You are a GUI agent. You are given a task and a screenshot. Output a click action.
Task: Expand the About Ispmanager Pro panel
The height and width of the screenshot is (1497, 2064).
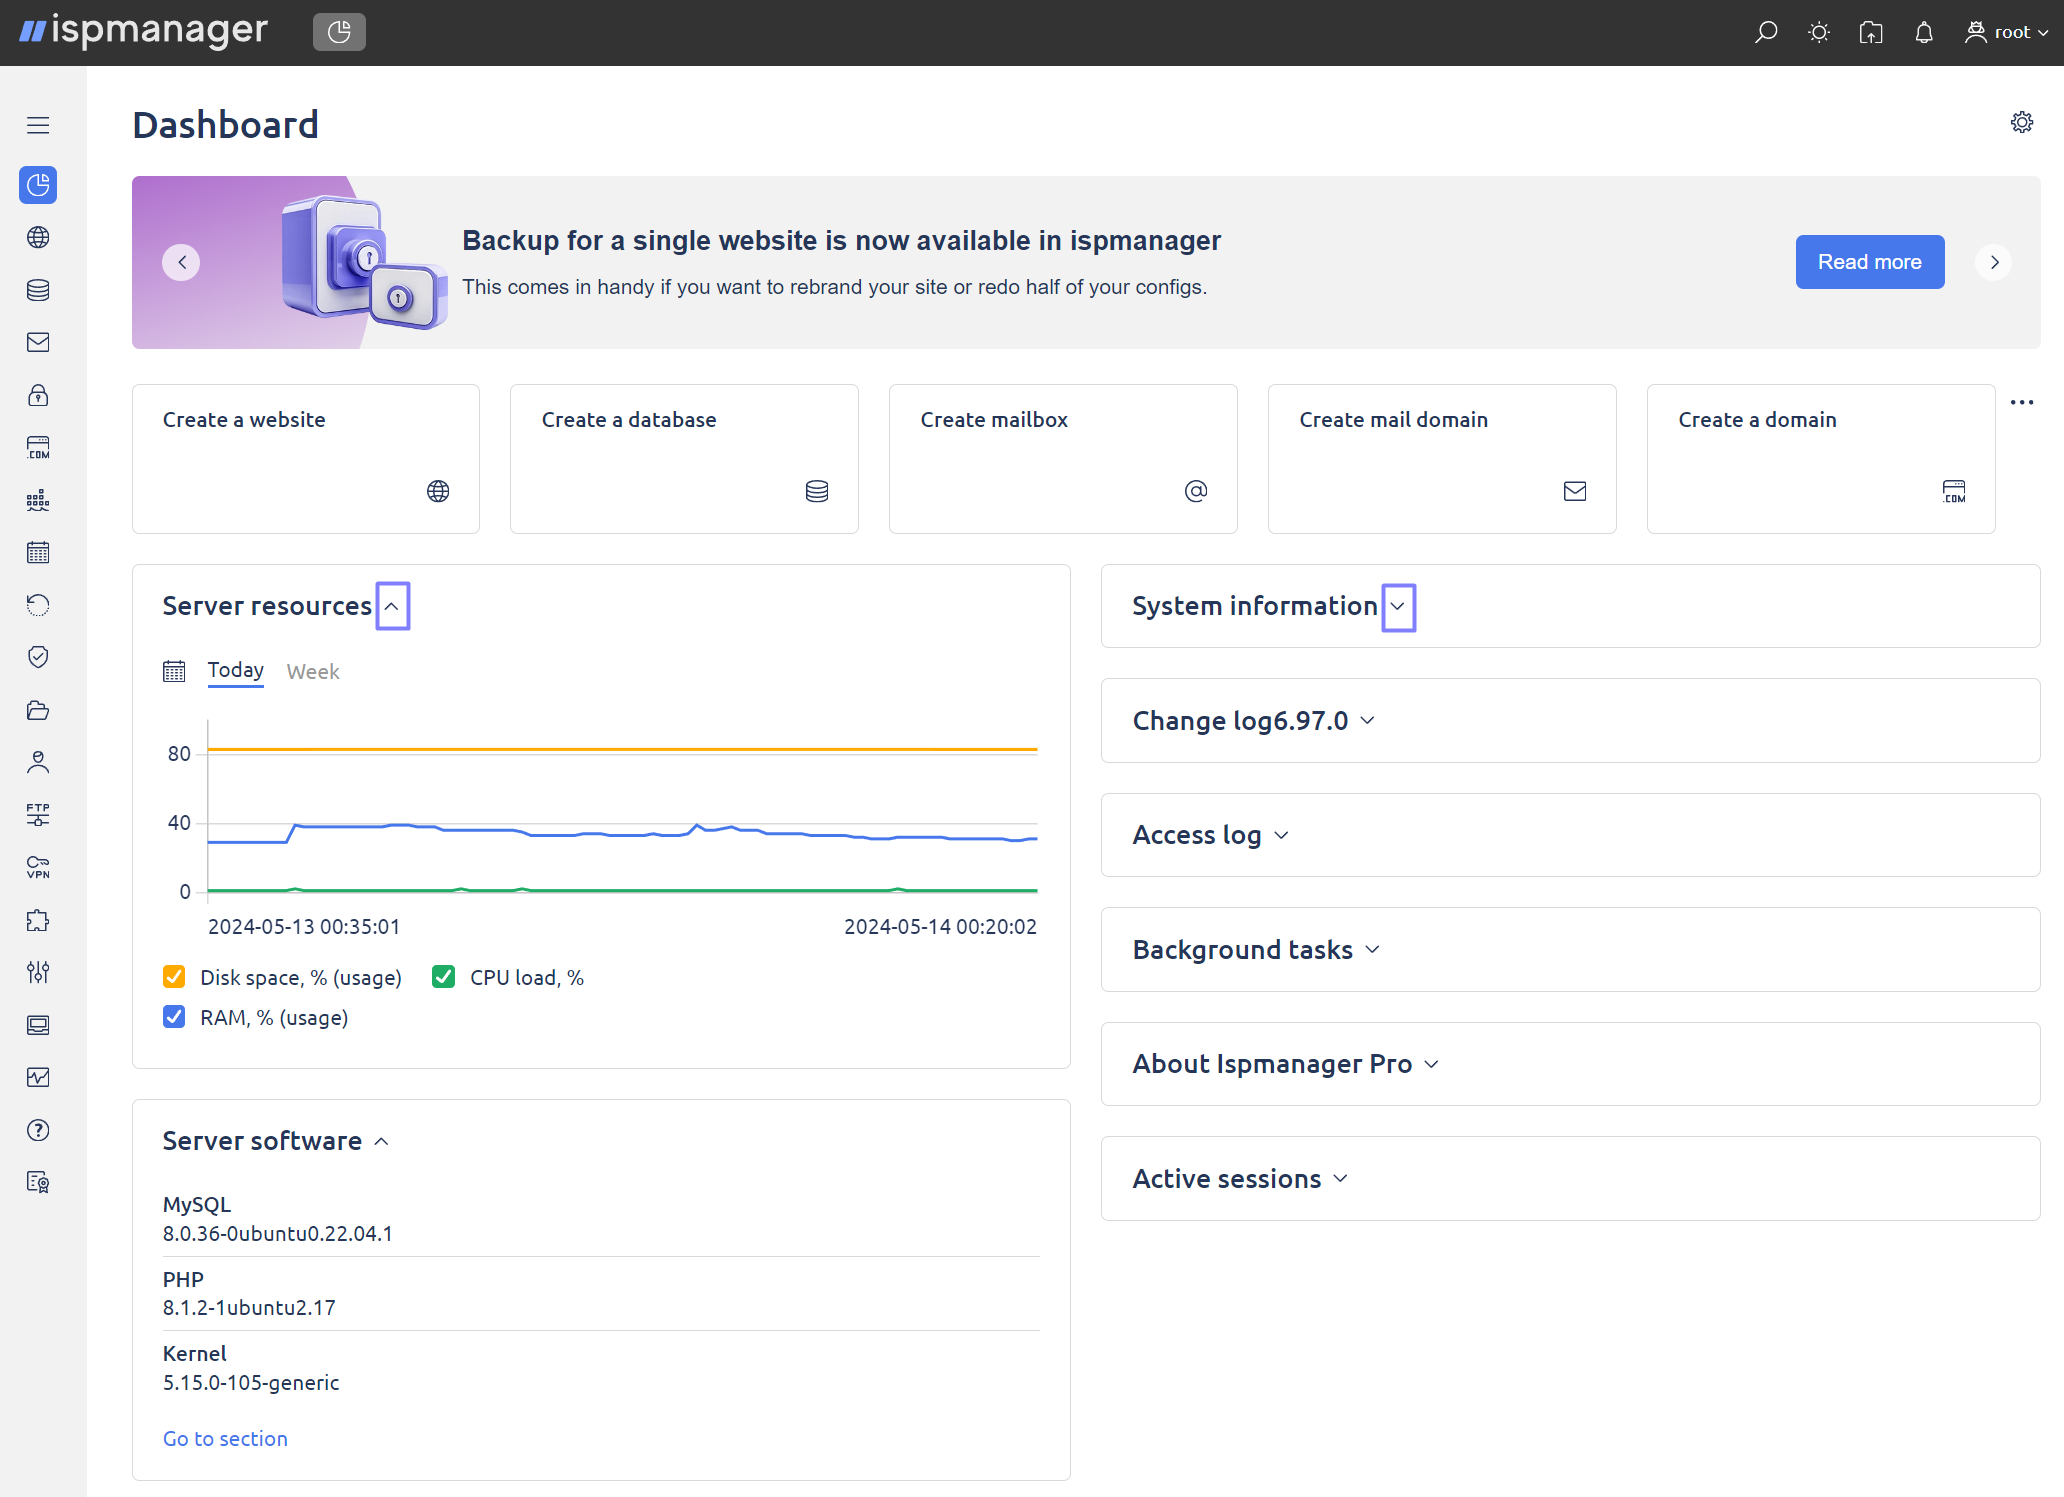coord(1432,1064)
